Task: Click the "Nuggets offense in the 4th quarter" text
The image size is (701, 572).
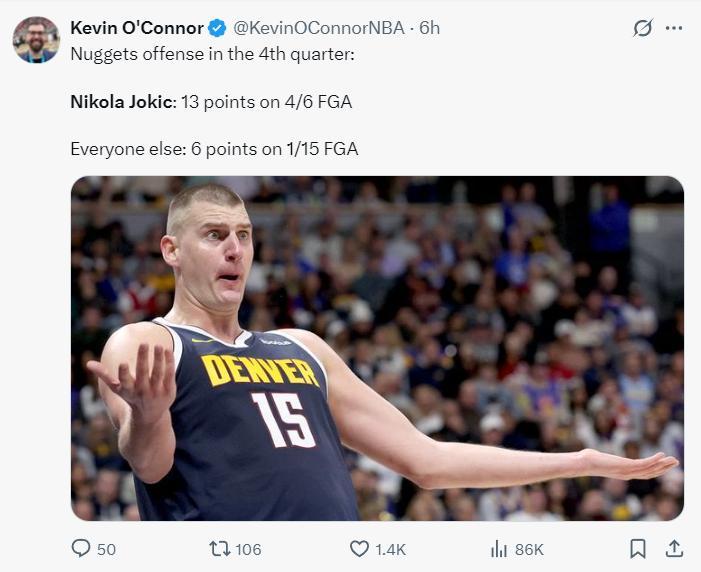Action: pyautogui.click(x=212, y=53)
